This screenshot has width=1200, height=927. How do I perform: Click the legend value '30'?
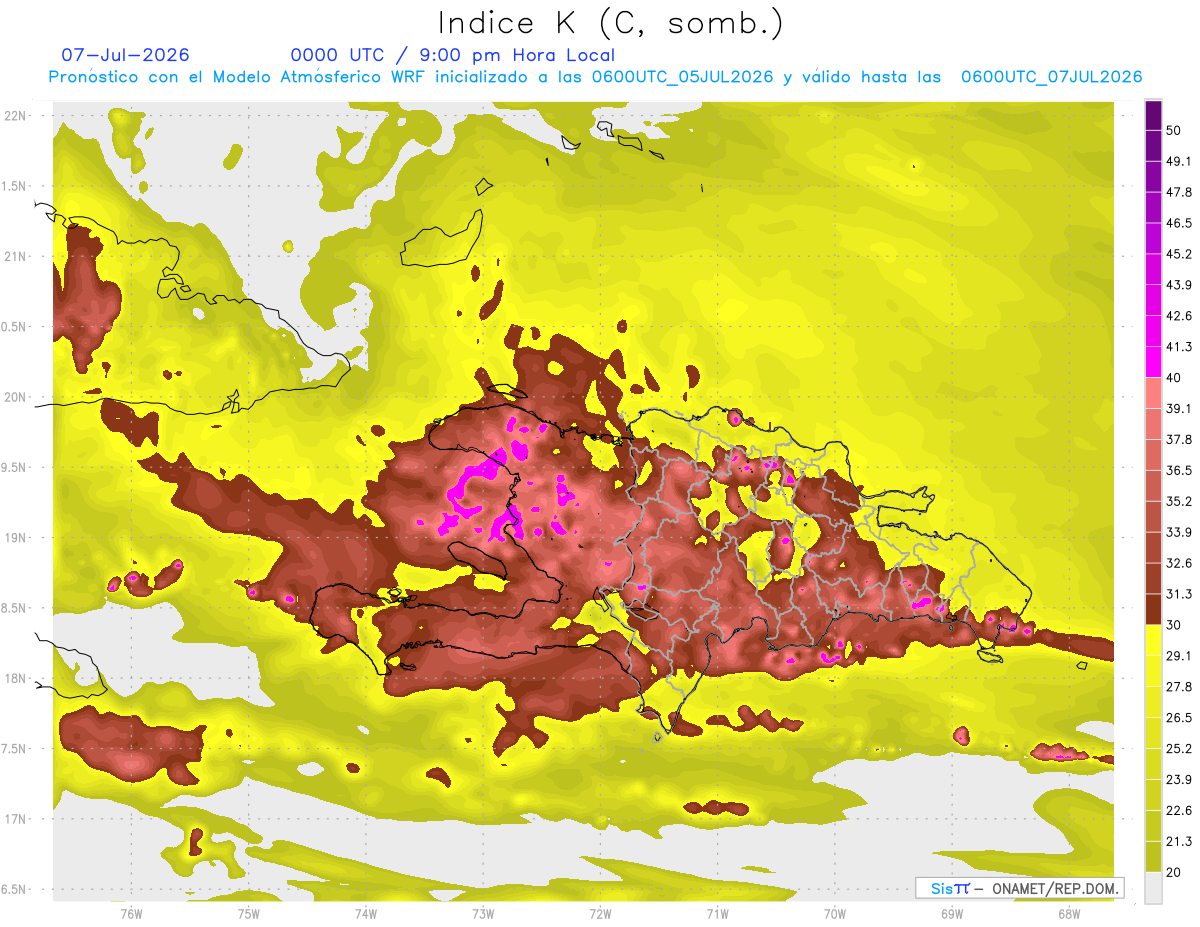(x=1175, y=625)
